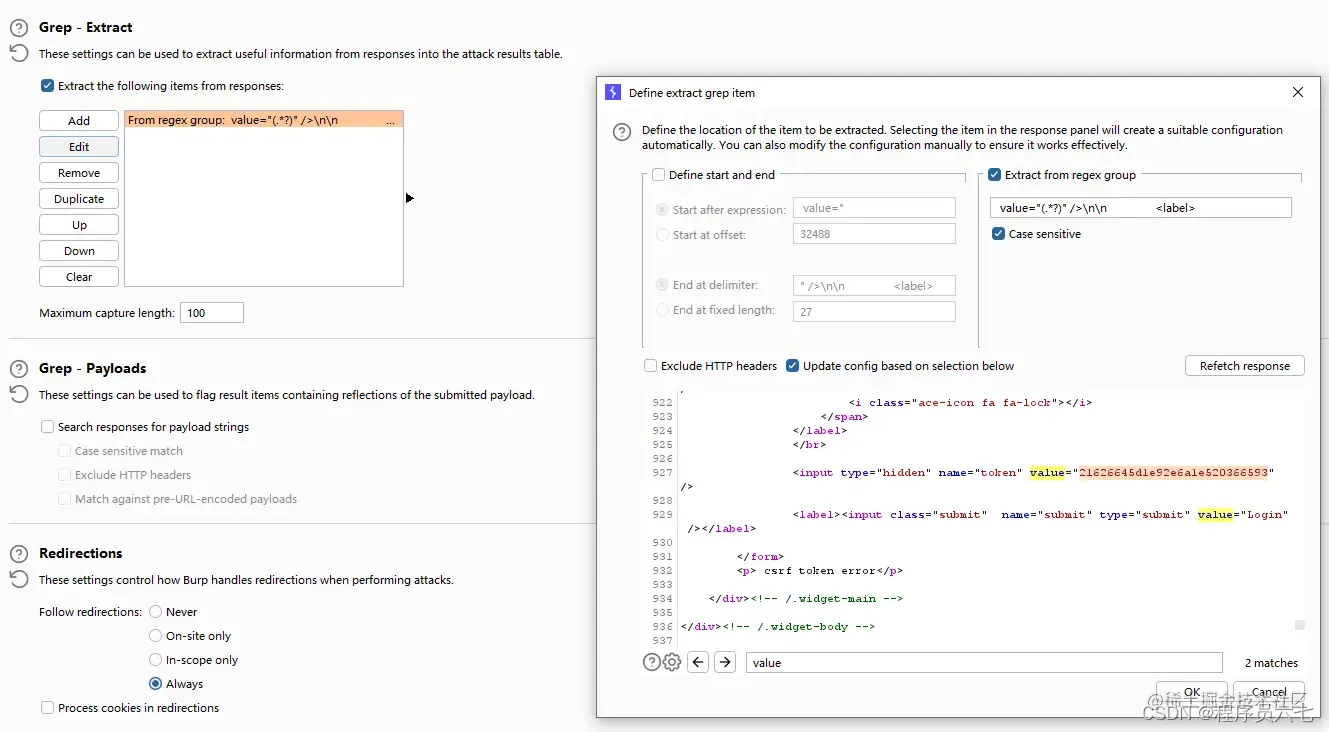Enable Exclude HTTP headers in dialog
The image size is (1329, 732).
pyautogui.click(x=651, y=366)
